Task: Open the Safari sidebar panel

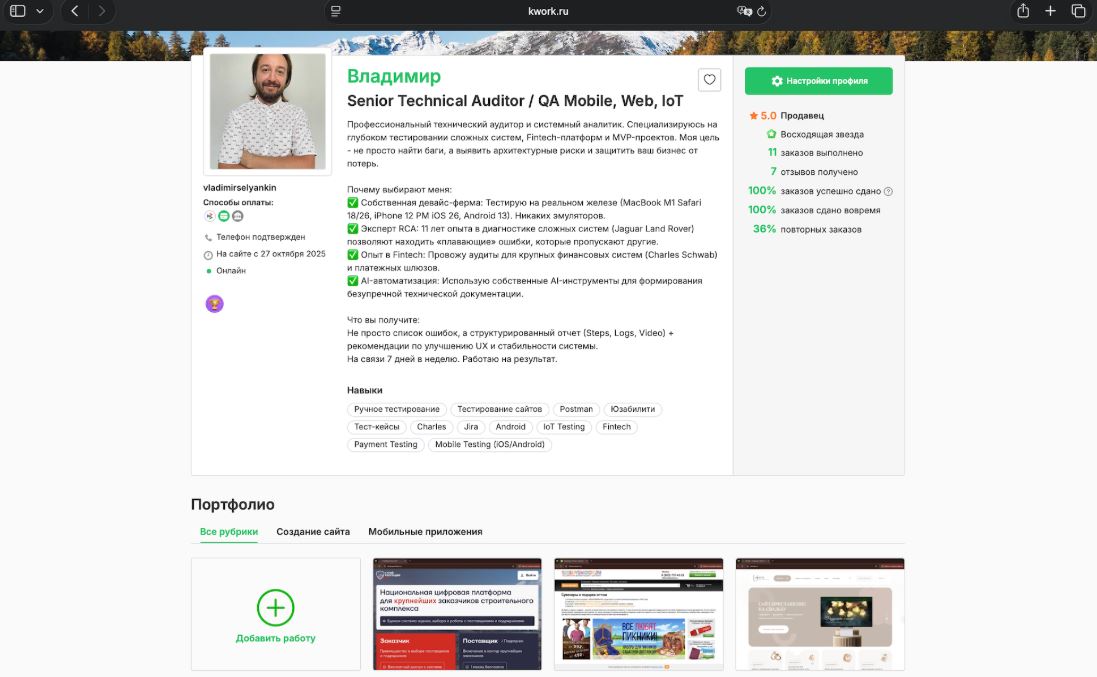Action: (18, 11)
